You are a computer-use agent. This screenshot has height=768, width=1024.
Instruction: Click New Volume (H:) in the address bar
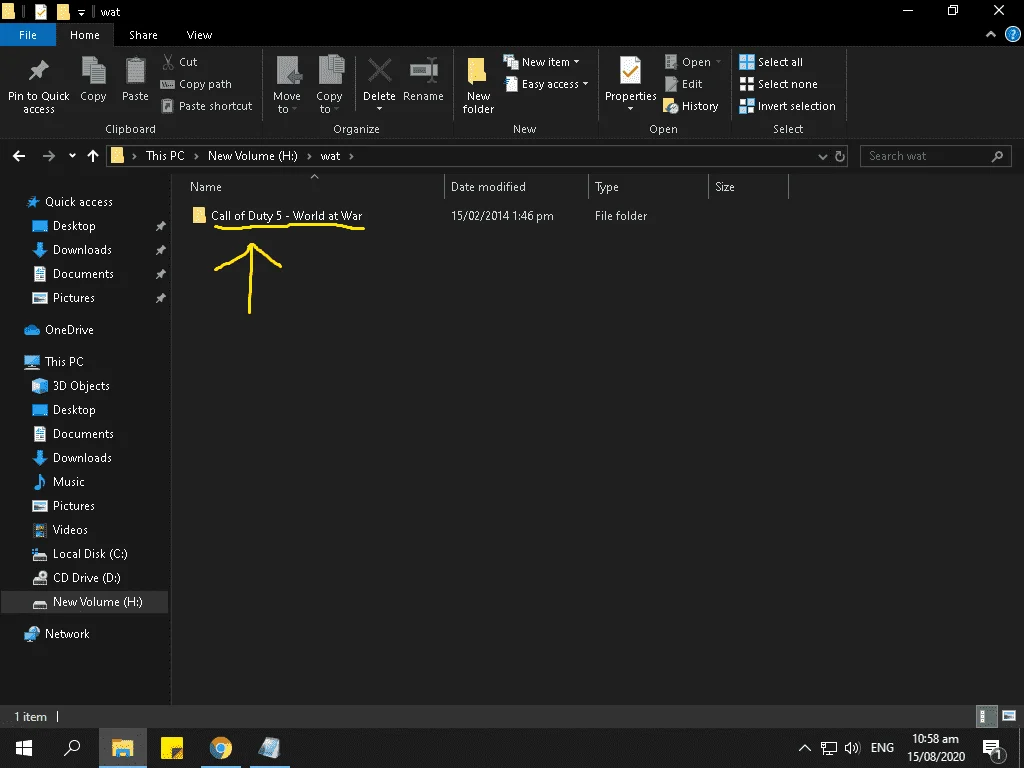point(253,156)
